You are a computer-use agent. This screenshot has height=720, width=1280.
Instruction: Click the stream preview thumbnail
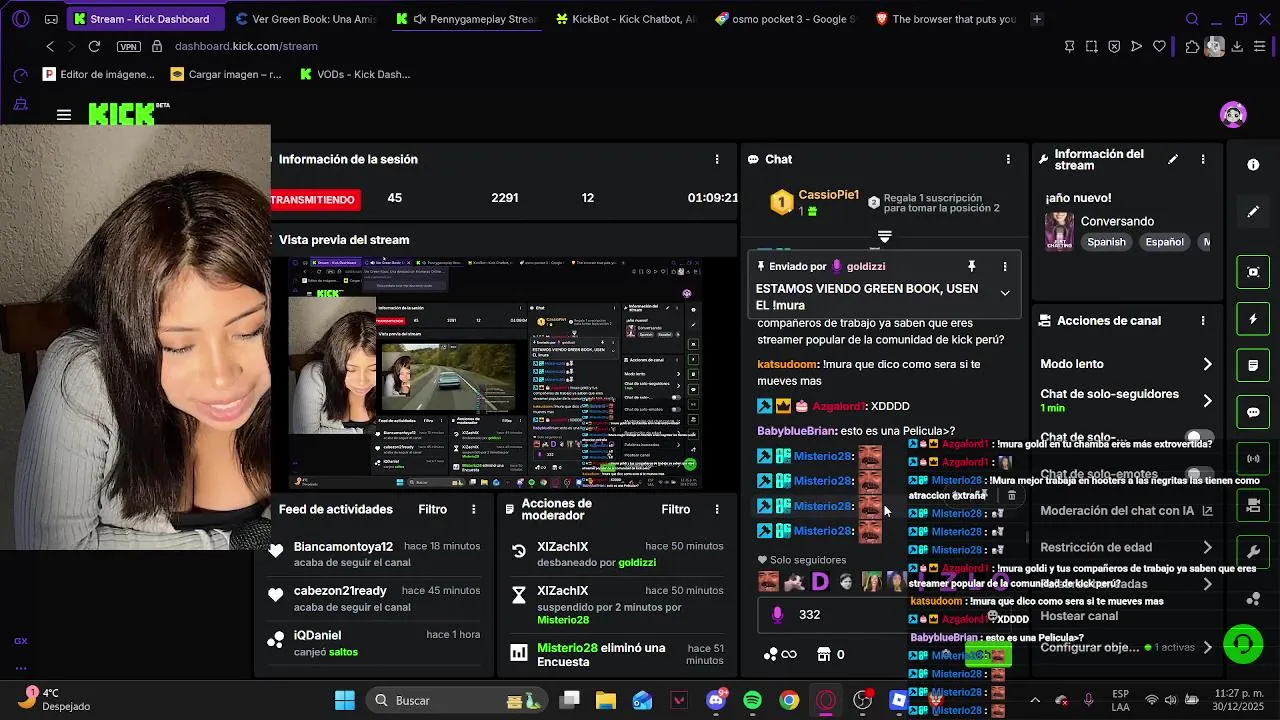[496, 373]
